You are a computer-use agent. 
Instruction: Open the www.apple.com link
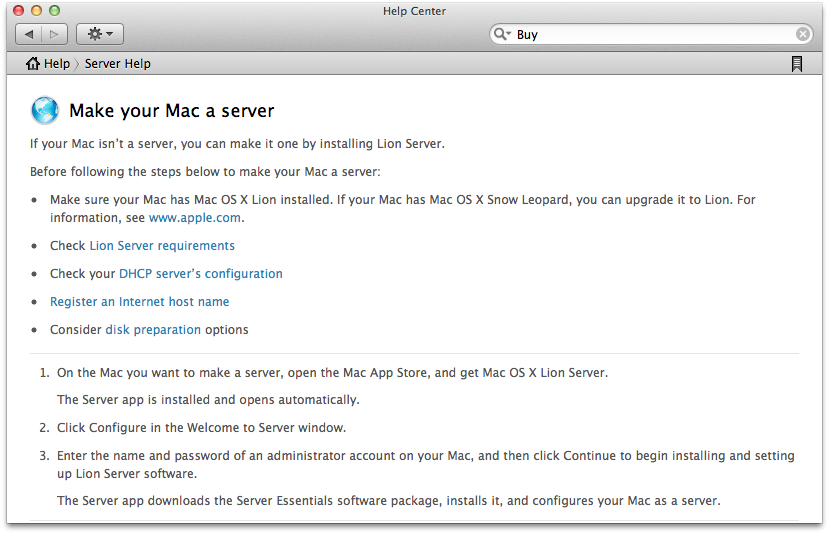tap(195, 218)
